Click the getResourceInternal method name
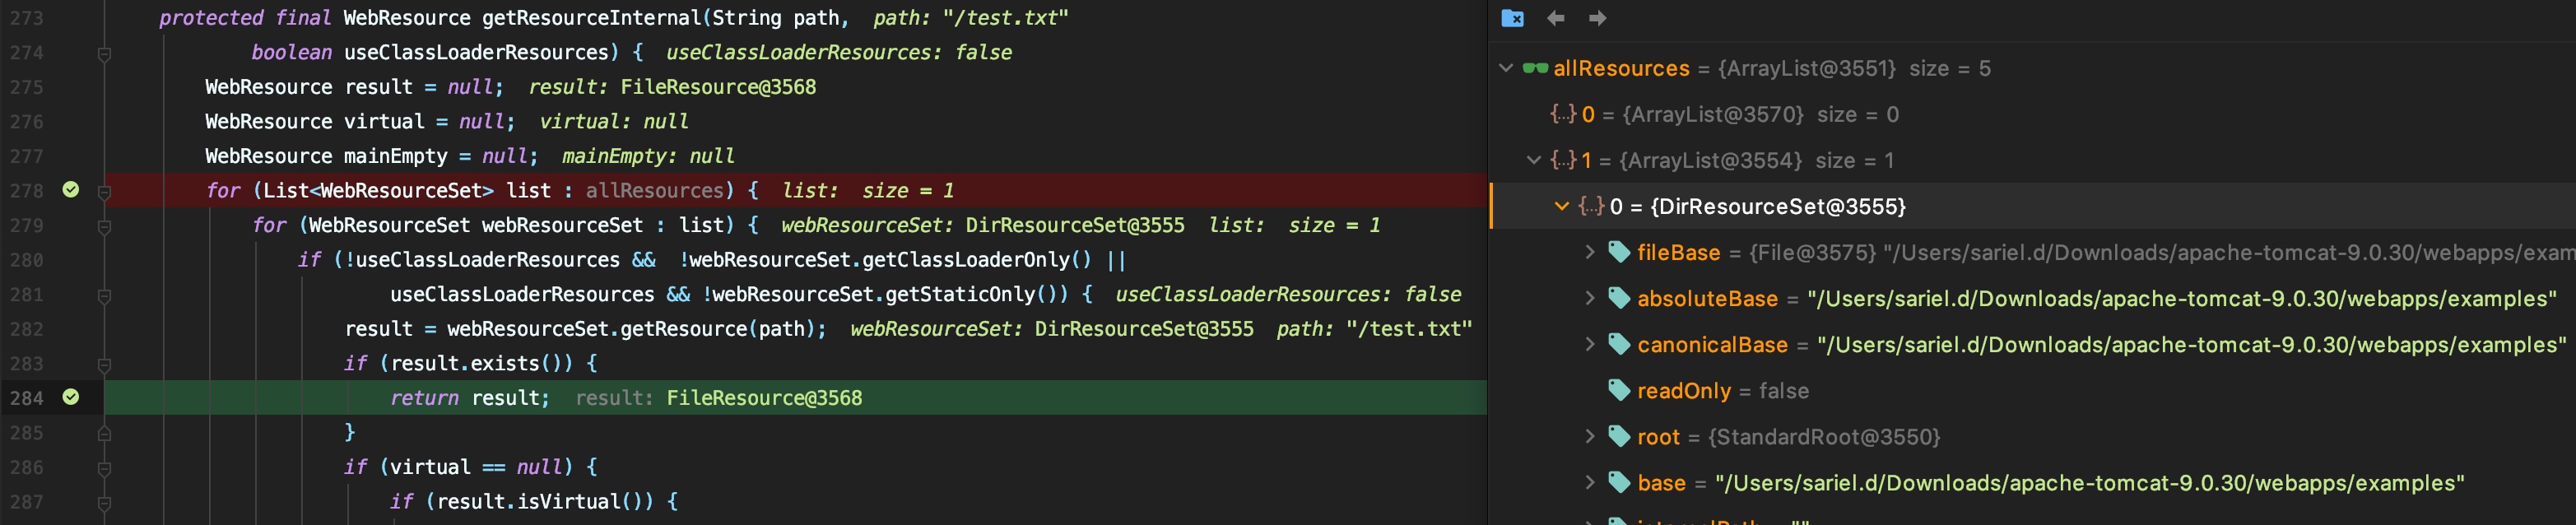Viewport: 2576px width, 525px height. 592,18
